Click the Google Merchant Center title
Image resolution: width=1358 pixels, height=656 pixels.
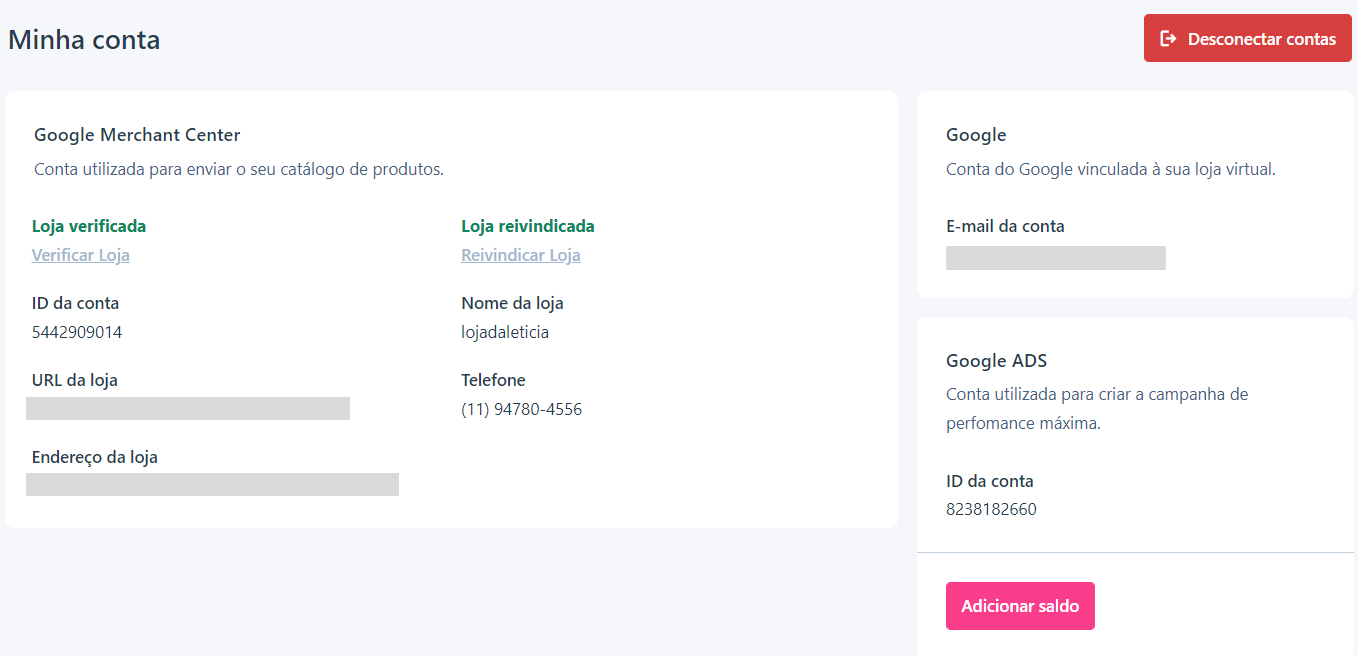(137, 135)
